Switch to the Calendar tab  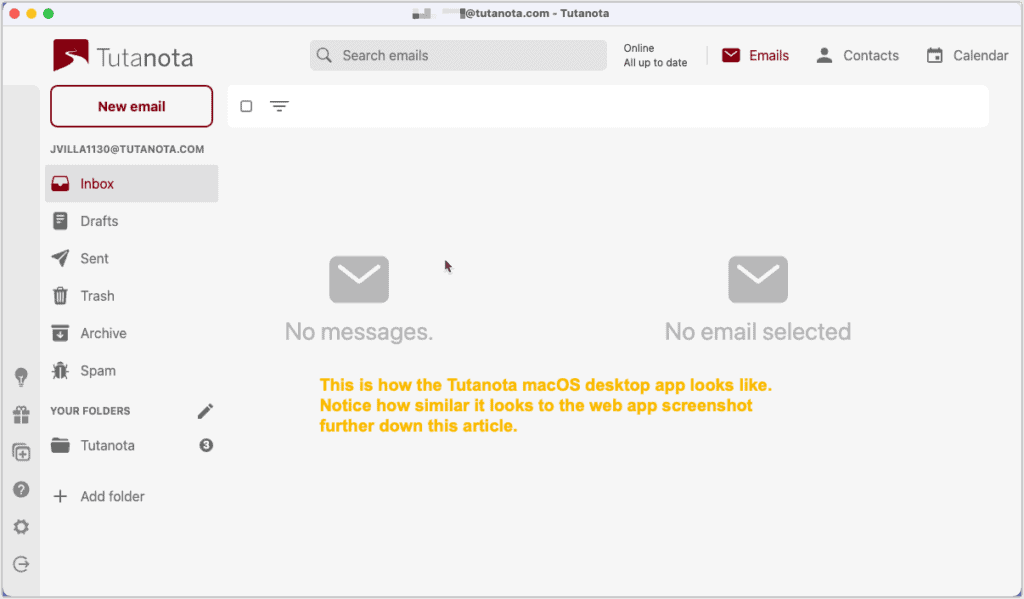point(967,56)
